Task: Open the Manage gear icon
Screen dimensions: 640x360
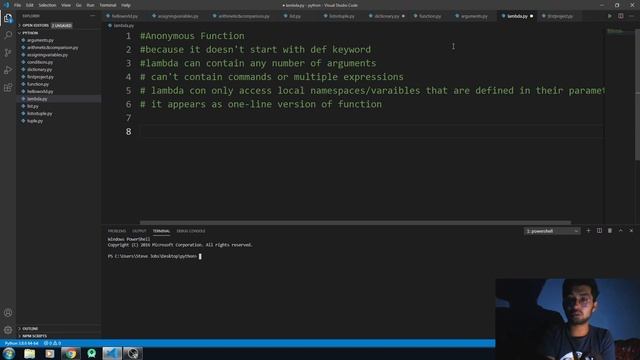Action: [x=8, y=330]
